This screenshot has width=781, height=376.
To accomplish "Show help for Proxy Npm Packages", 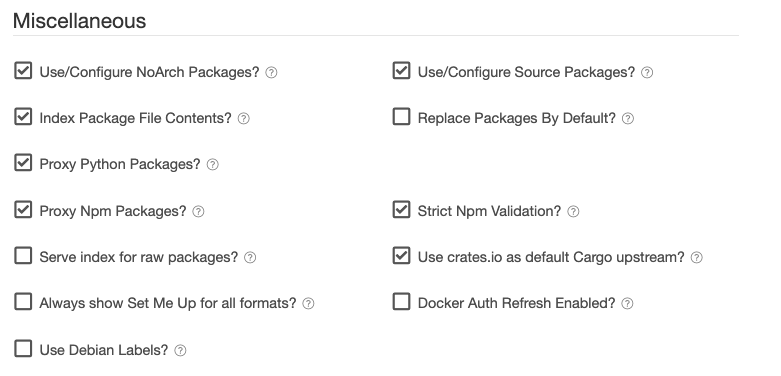I will (198, 212).
